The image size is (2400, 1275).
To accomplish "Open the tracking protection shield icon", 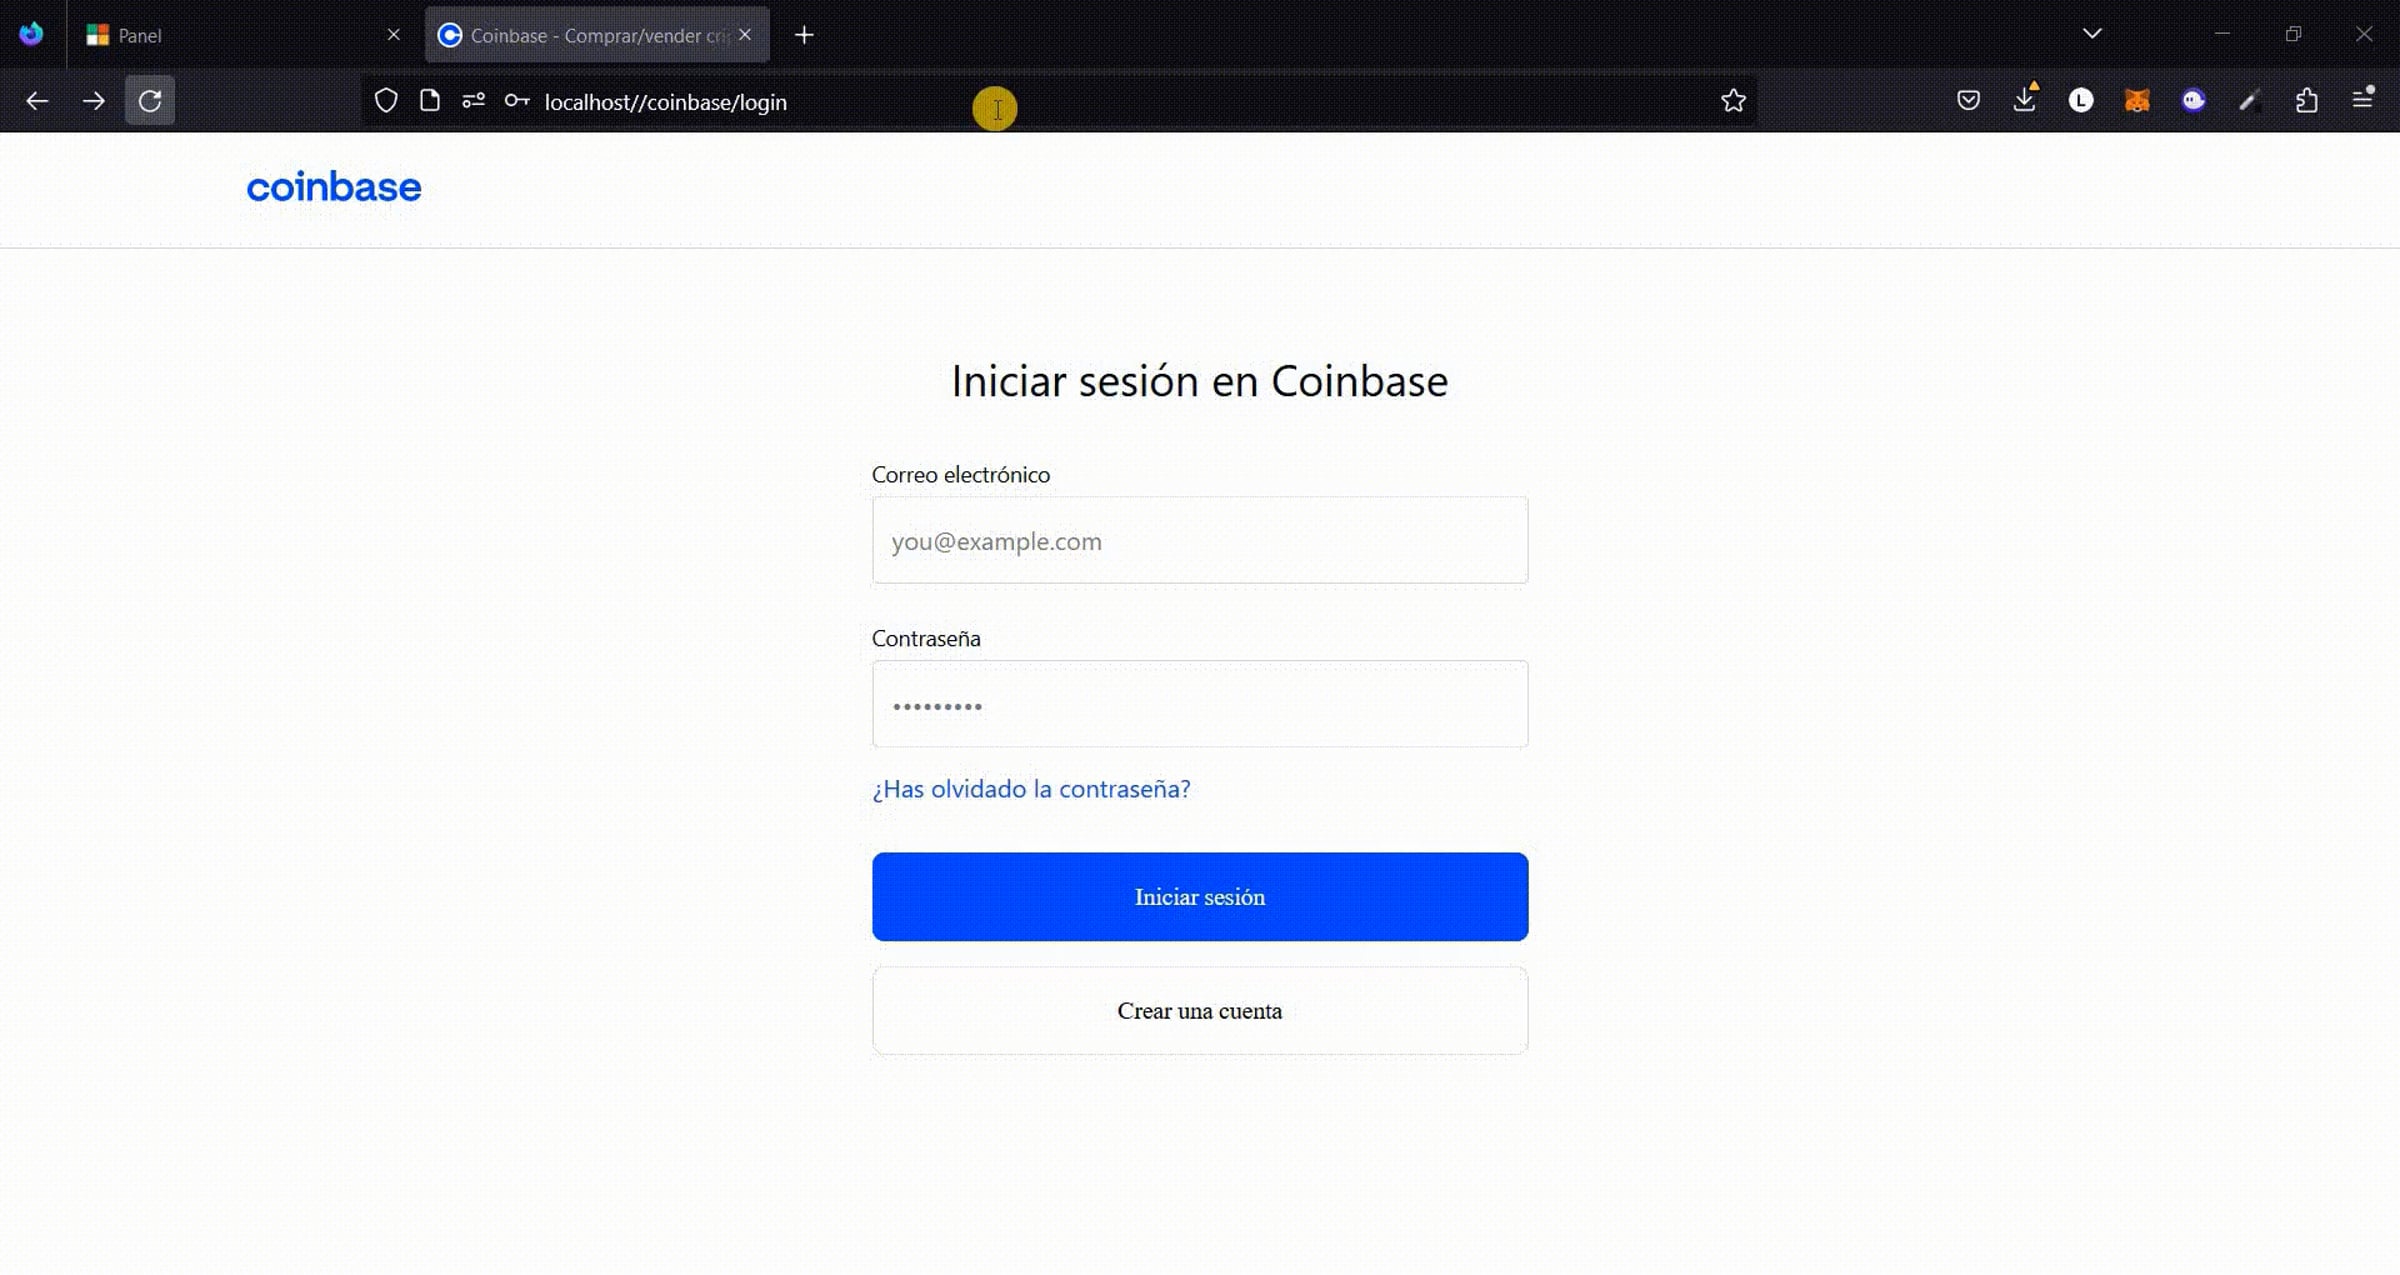I will point(386,101).
